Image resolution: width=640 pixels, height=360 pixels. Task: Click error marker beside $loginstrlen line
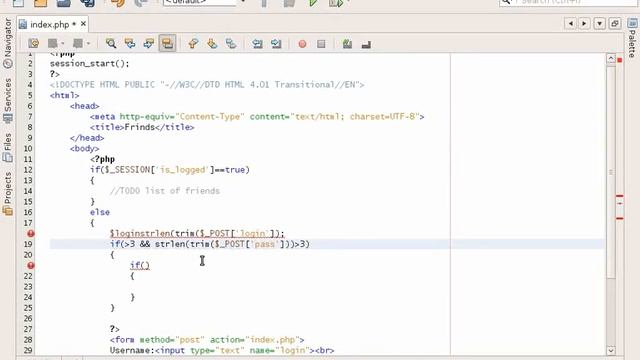click(x=31, y=233)
